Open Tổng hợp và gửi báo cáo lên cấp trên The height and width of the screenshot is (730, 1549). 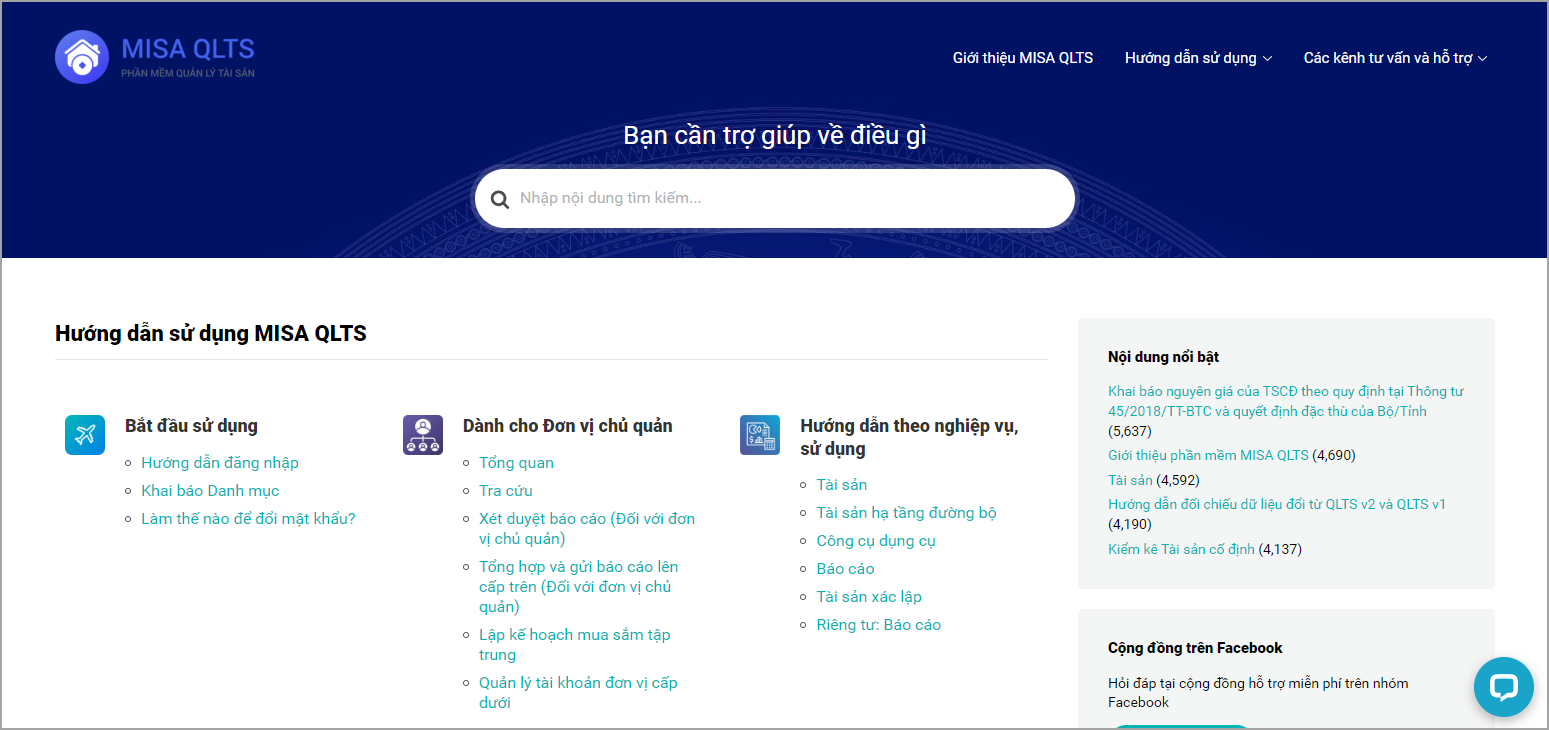pyautogui.click(x=579, y=587)
